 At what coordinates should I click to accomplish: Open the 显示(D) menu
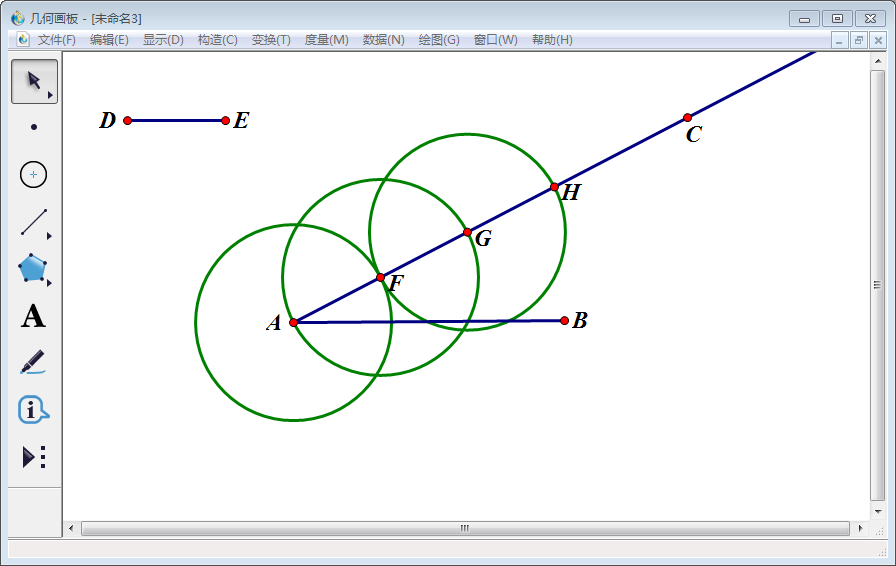(x=163, y=40)
